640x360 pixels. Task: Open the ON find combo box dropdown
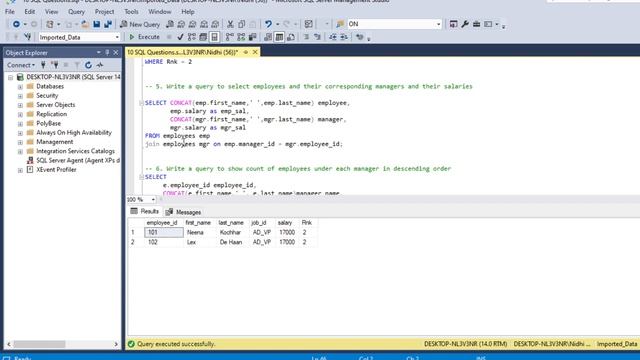(438, 24)
